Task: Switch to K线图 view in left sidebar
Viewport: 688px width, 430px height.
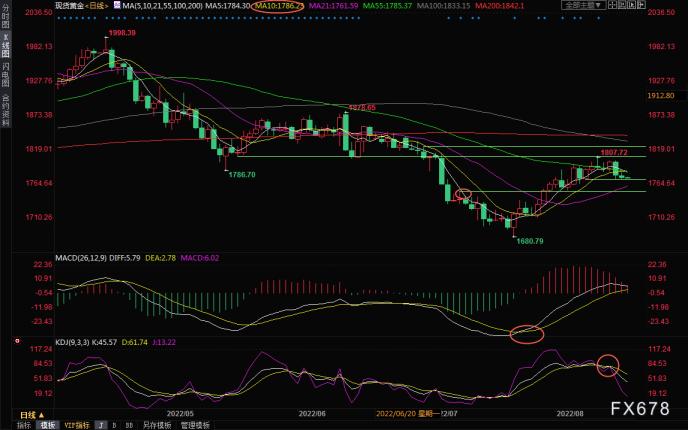Action: point(6,50)
